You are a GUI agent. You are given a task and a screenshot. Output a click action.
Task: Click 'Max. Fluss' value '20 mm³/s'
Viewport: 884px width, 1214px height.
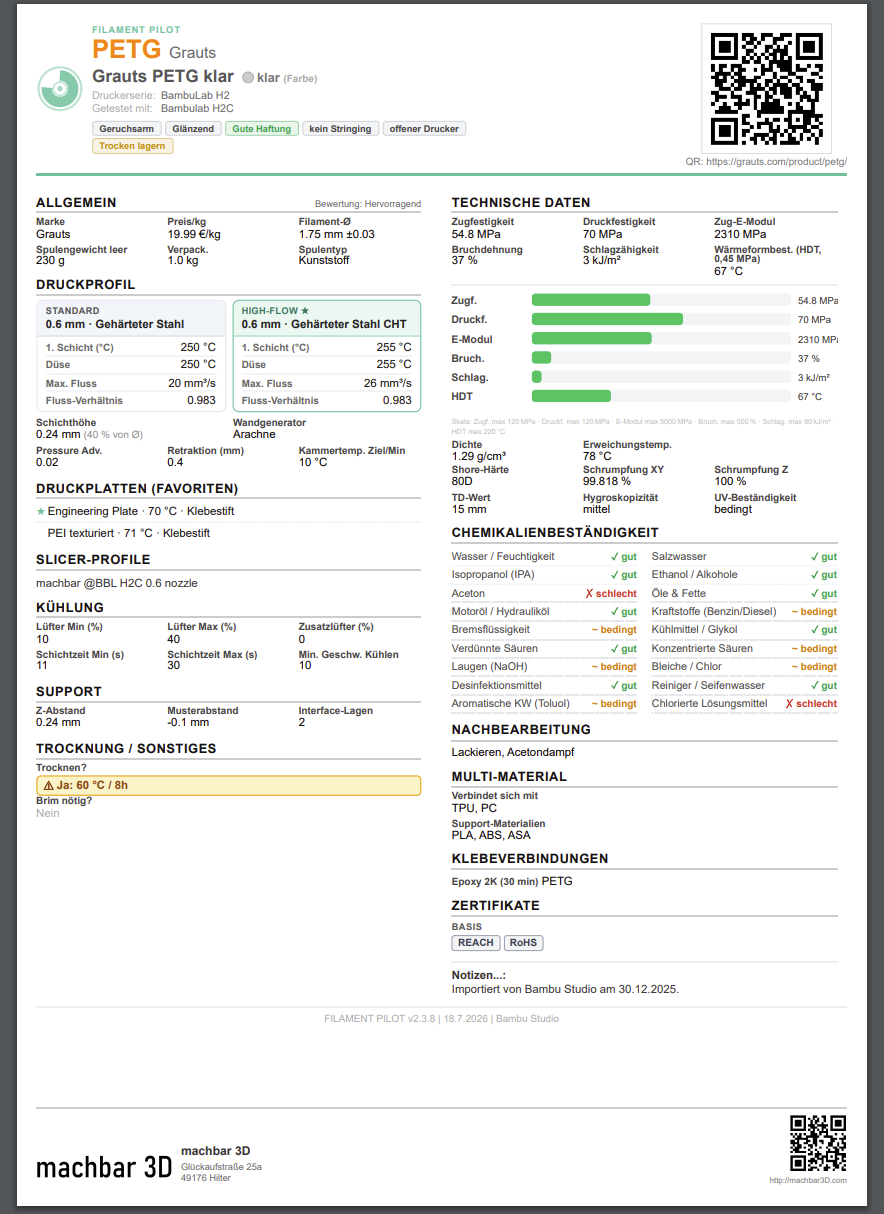pyautogui.click(x=192, y=383)
